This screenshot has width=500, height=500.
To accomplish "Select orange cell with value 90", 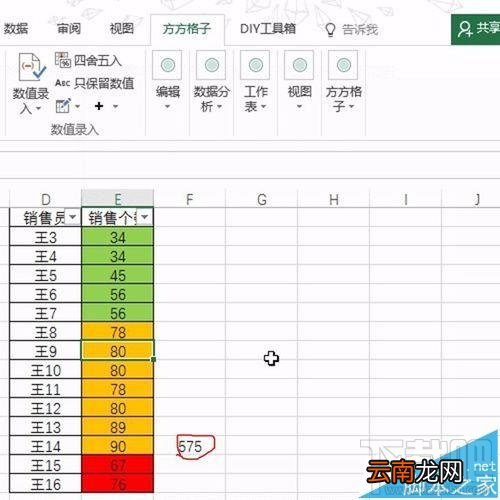I will [118, 446].
